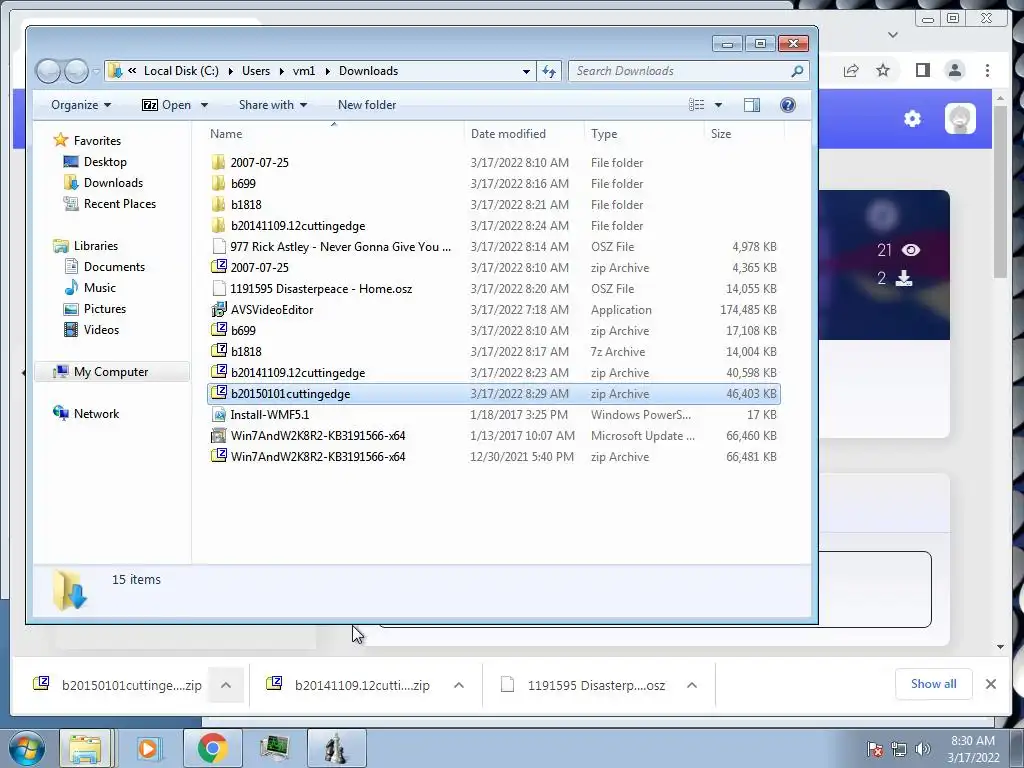Image resolution: width=1024 pixels, height=768 pixels.
Task: Open the settings gear on the webpage
Action: click(912, 119)
